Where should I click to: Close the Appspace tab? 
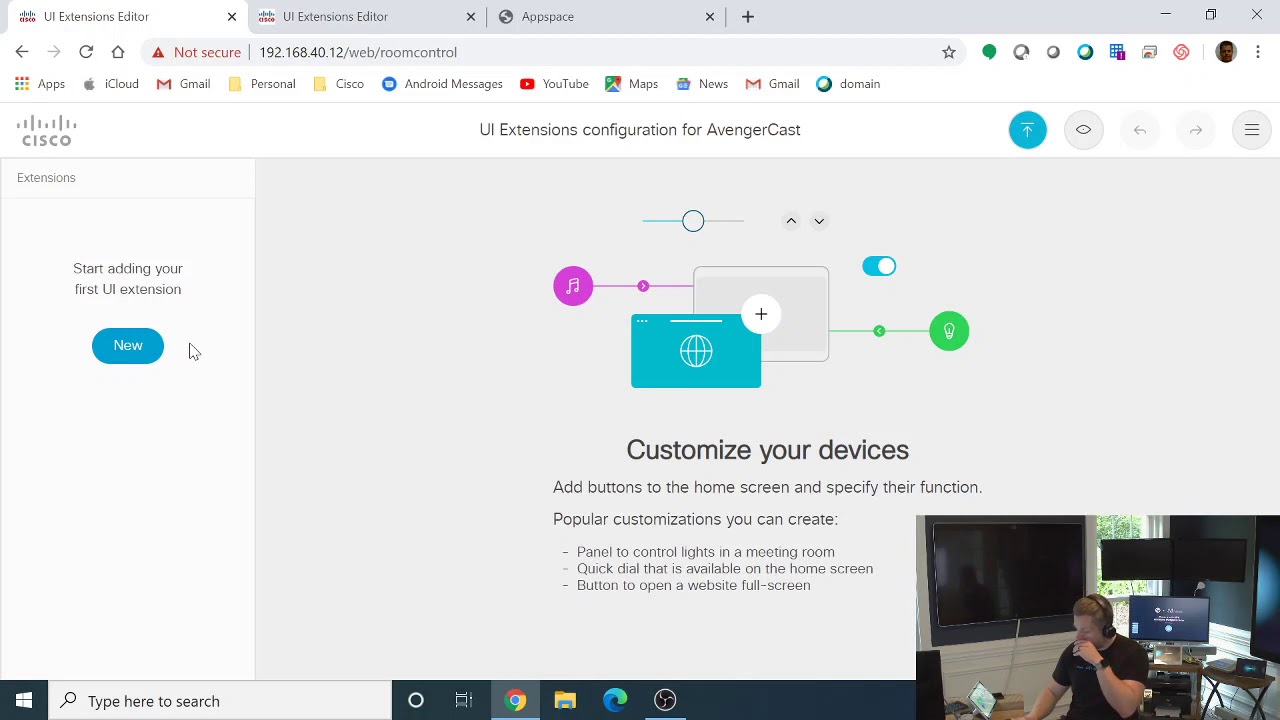(x=710, y=16)
